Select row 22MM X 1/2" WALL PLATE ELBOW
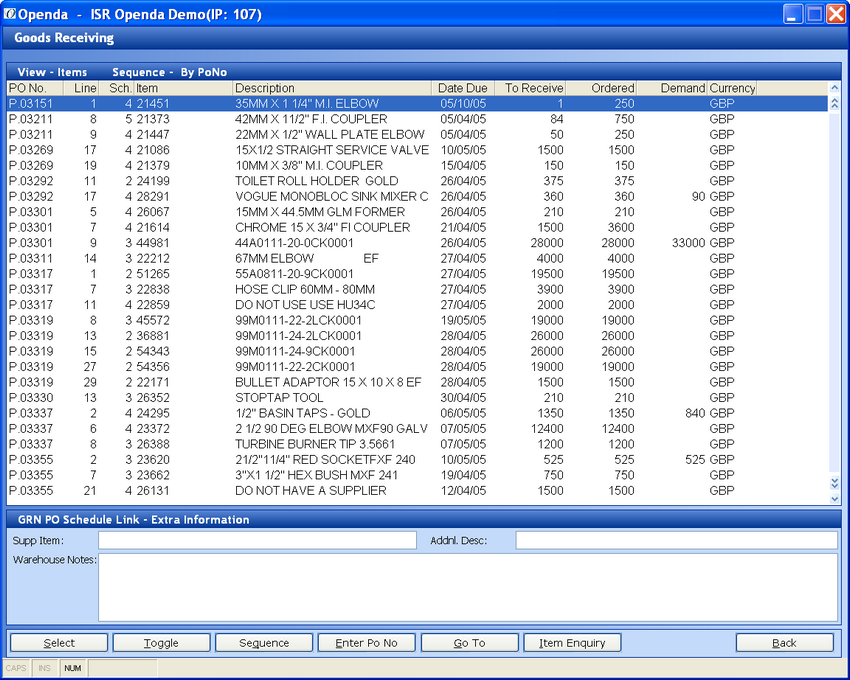The height and width of the screenshot is (680, 850). point(417,134)
